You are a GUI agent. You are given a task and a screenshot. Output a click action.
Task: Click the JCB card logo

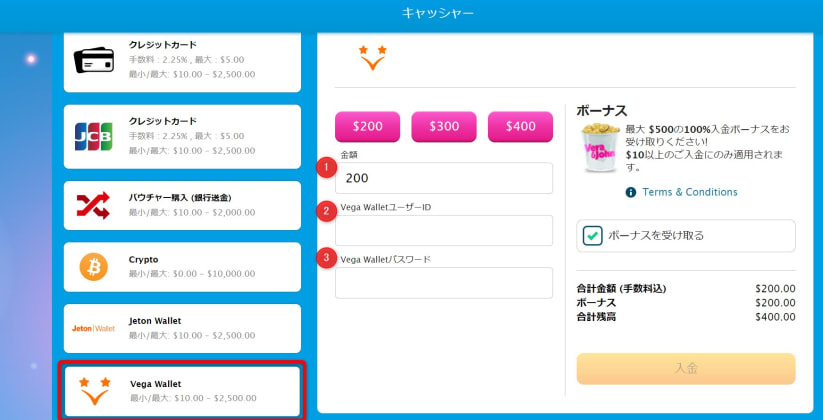click(x=93, y=136)
